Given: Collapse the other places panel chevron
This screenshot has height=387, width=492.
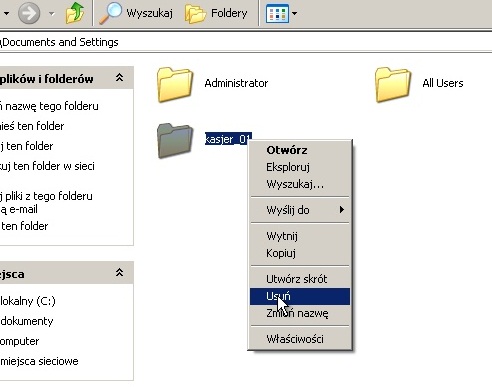Looking at the screenshot, I should (x=119, y=272).
